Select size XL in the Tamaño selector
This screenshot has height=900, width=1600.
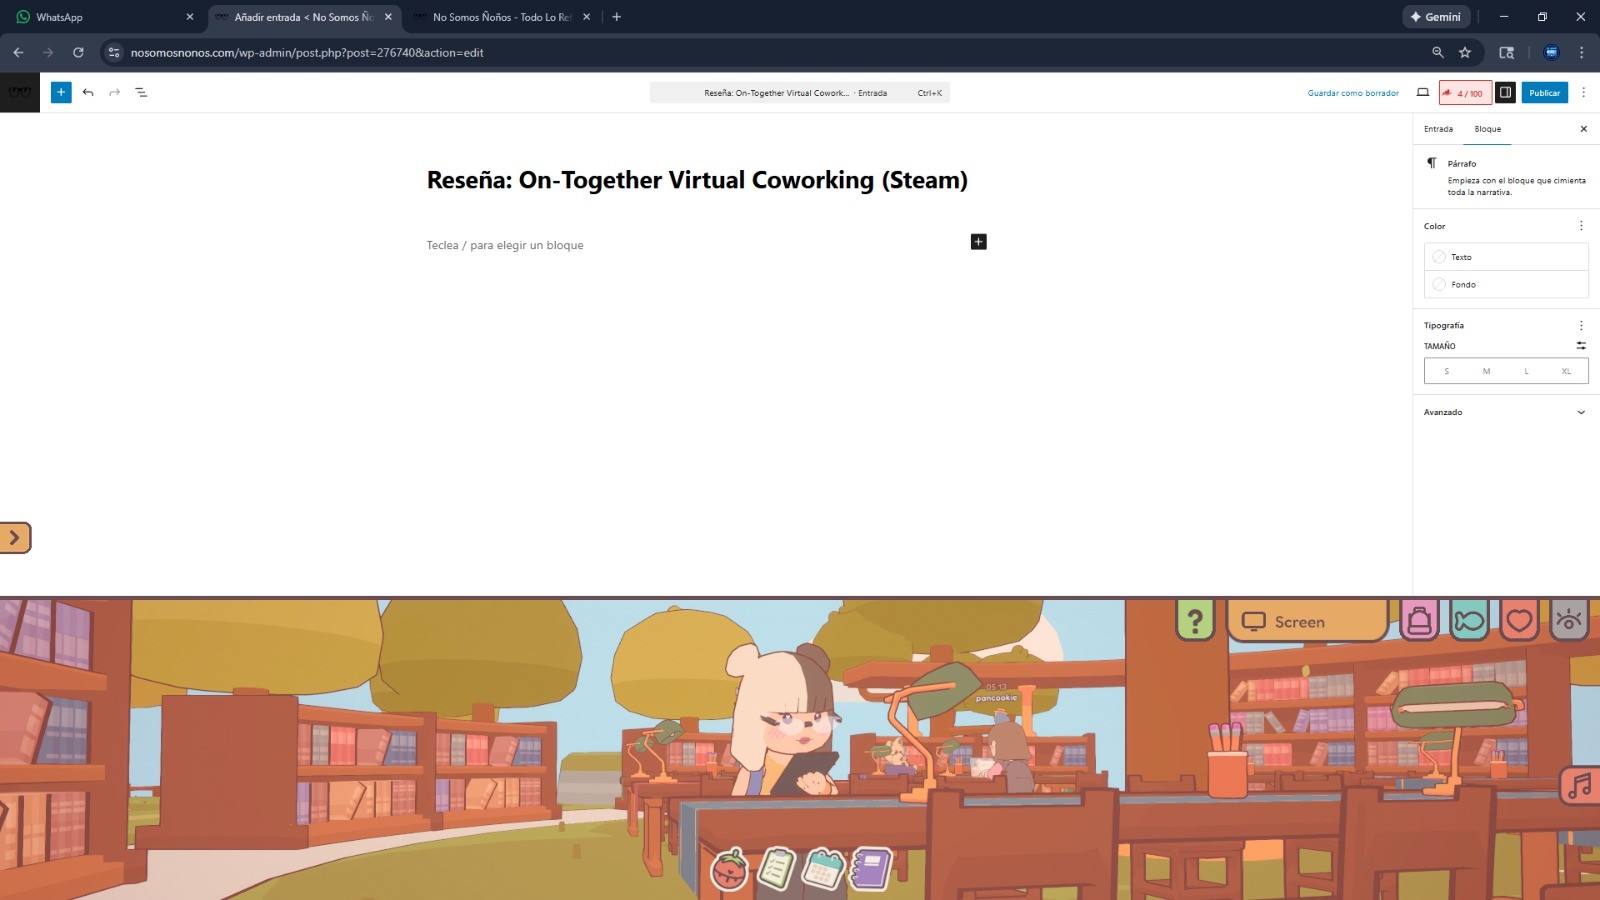pyautogui.click(x=1565, y=370)
